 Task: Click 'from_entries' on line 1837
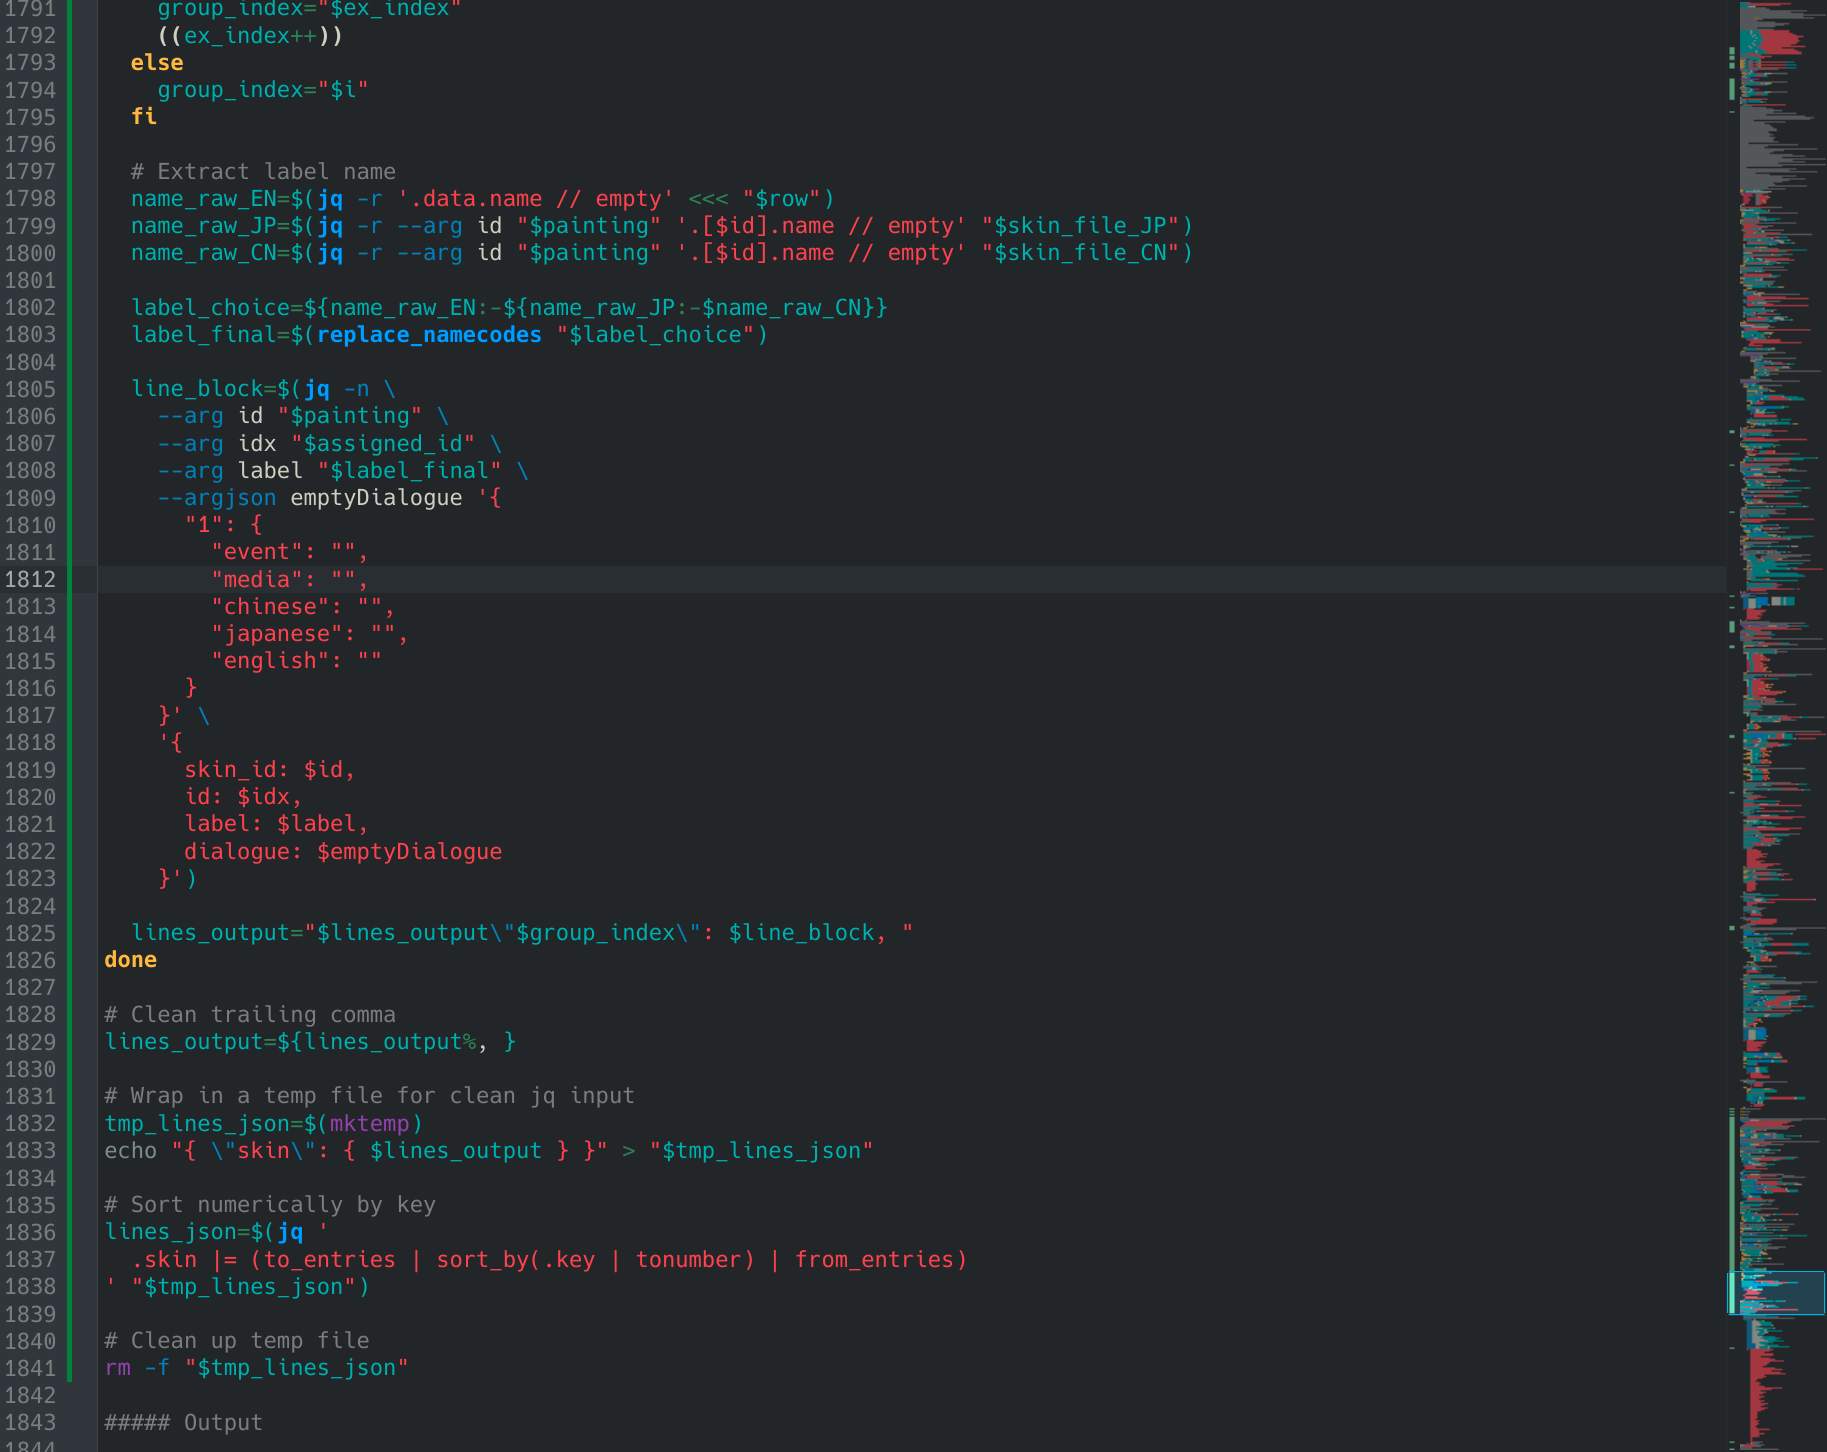[x=875, y=1259]
